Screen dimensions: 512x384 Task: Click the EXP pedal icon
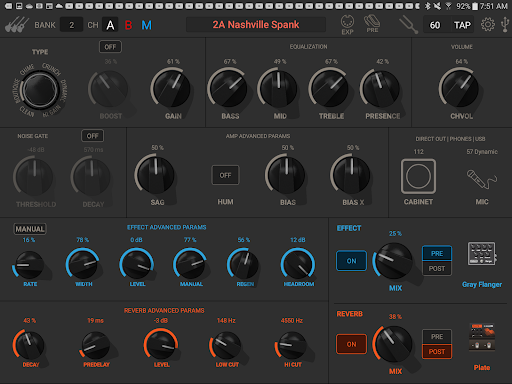[x=347, y=25]
